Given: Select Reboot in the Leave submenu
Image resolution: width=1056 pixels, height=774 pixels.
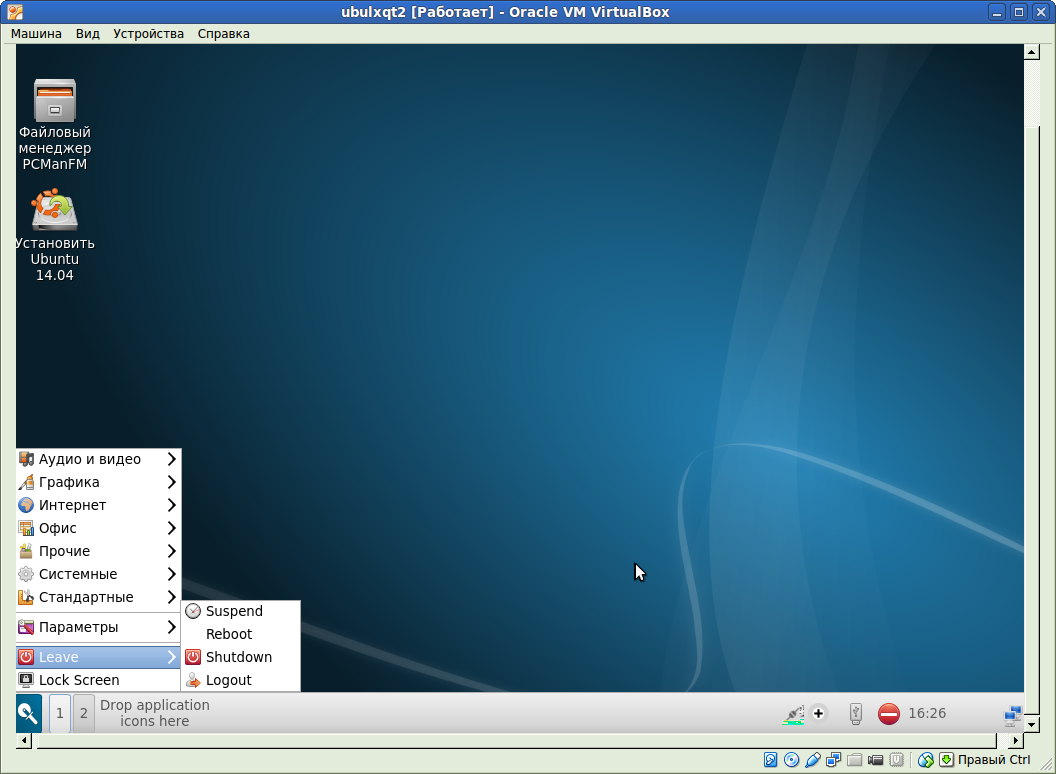Looking at the screenshot, I should pos(240,634).
